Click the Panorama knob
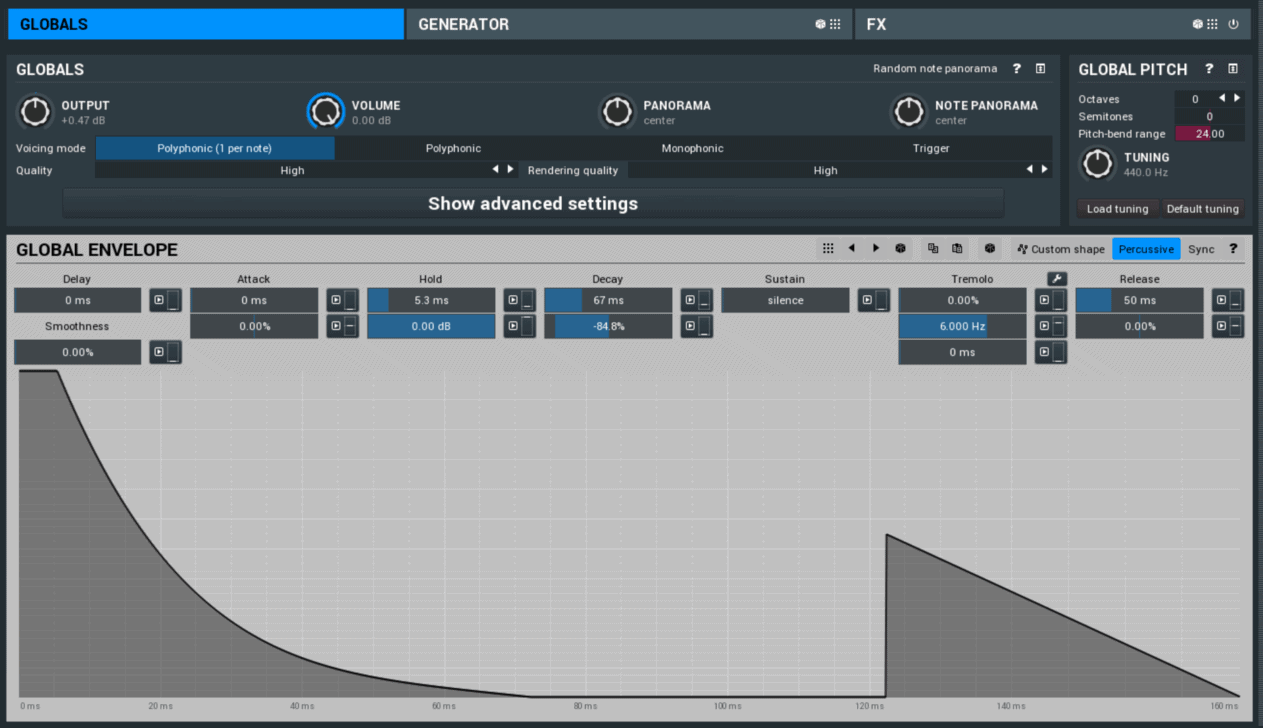 coord(618,112)
